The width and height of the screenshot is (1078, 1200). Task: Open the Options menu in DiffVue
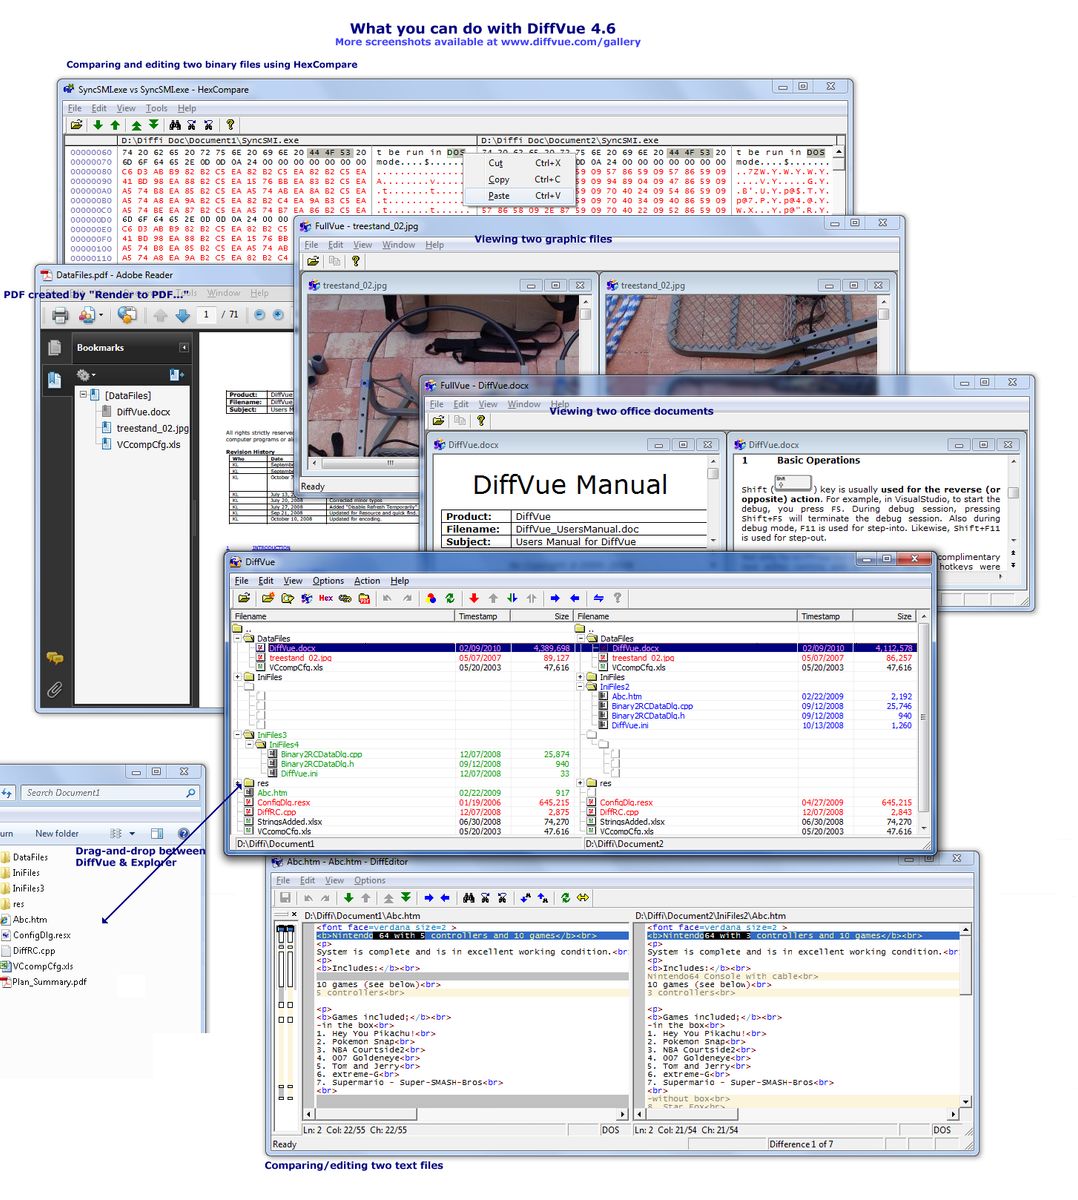[x=328, y=580]
